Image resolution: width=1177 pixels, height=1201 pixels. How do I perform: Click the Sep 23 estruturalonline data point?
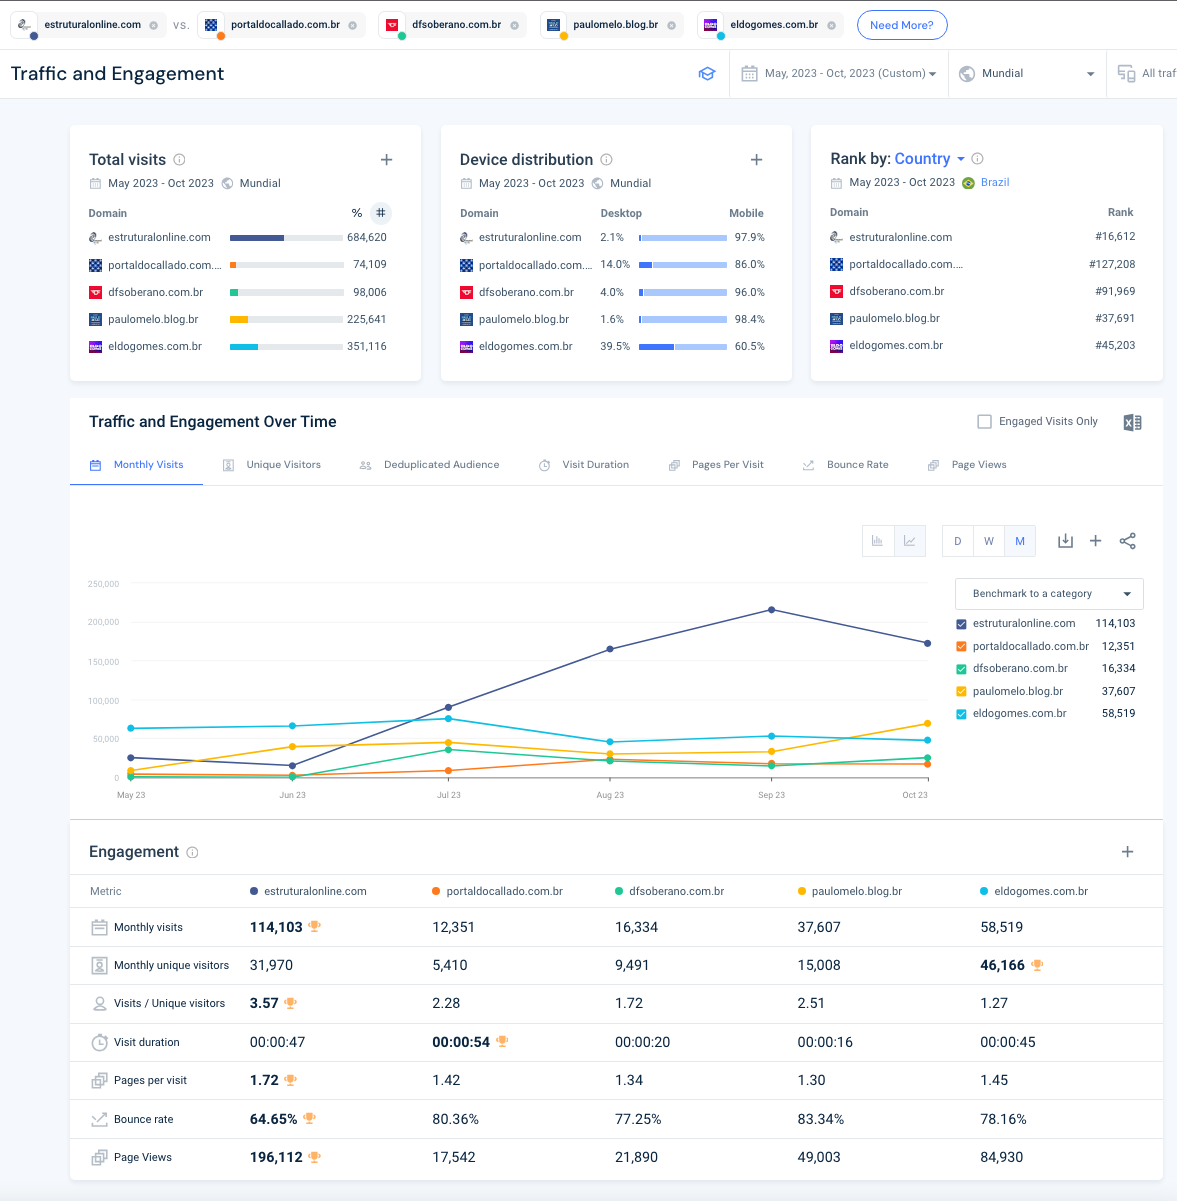coord(771,610)
